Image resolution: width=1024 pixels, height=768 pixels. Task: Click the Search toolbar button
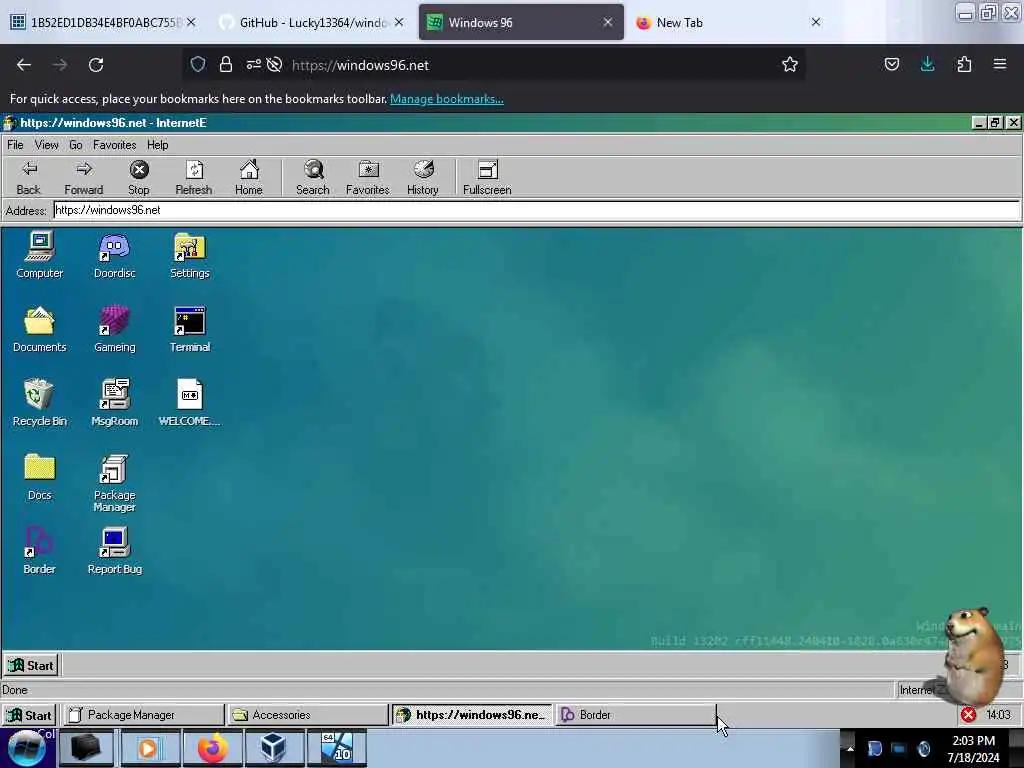[313, 178]
